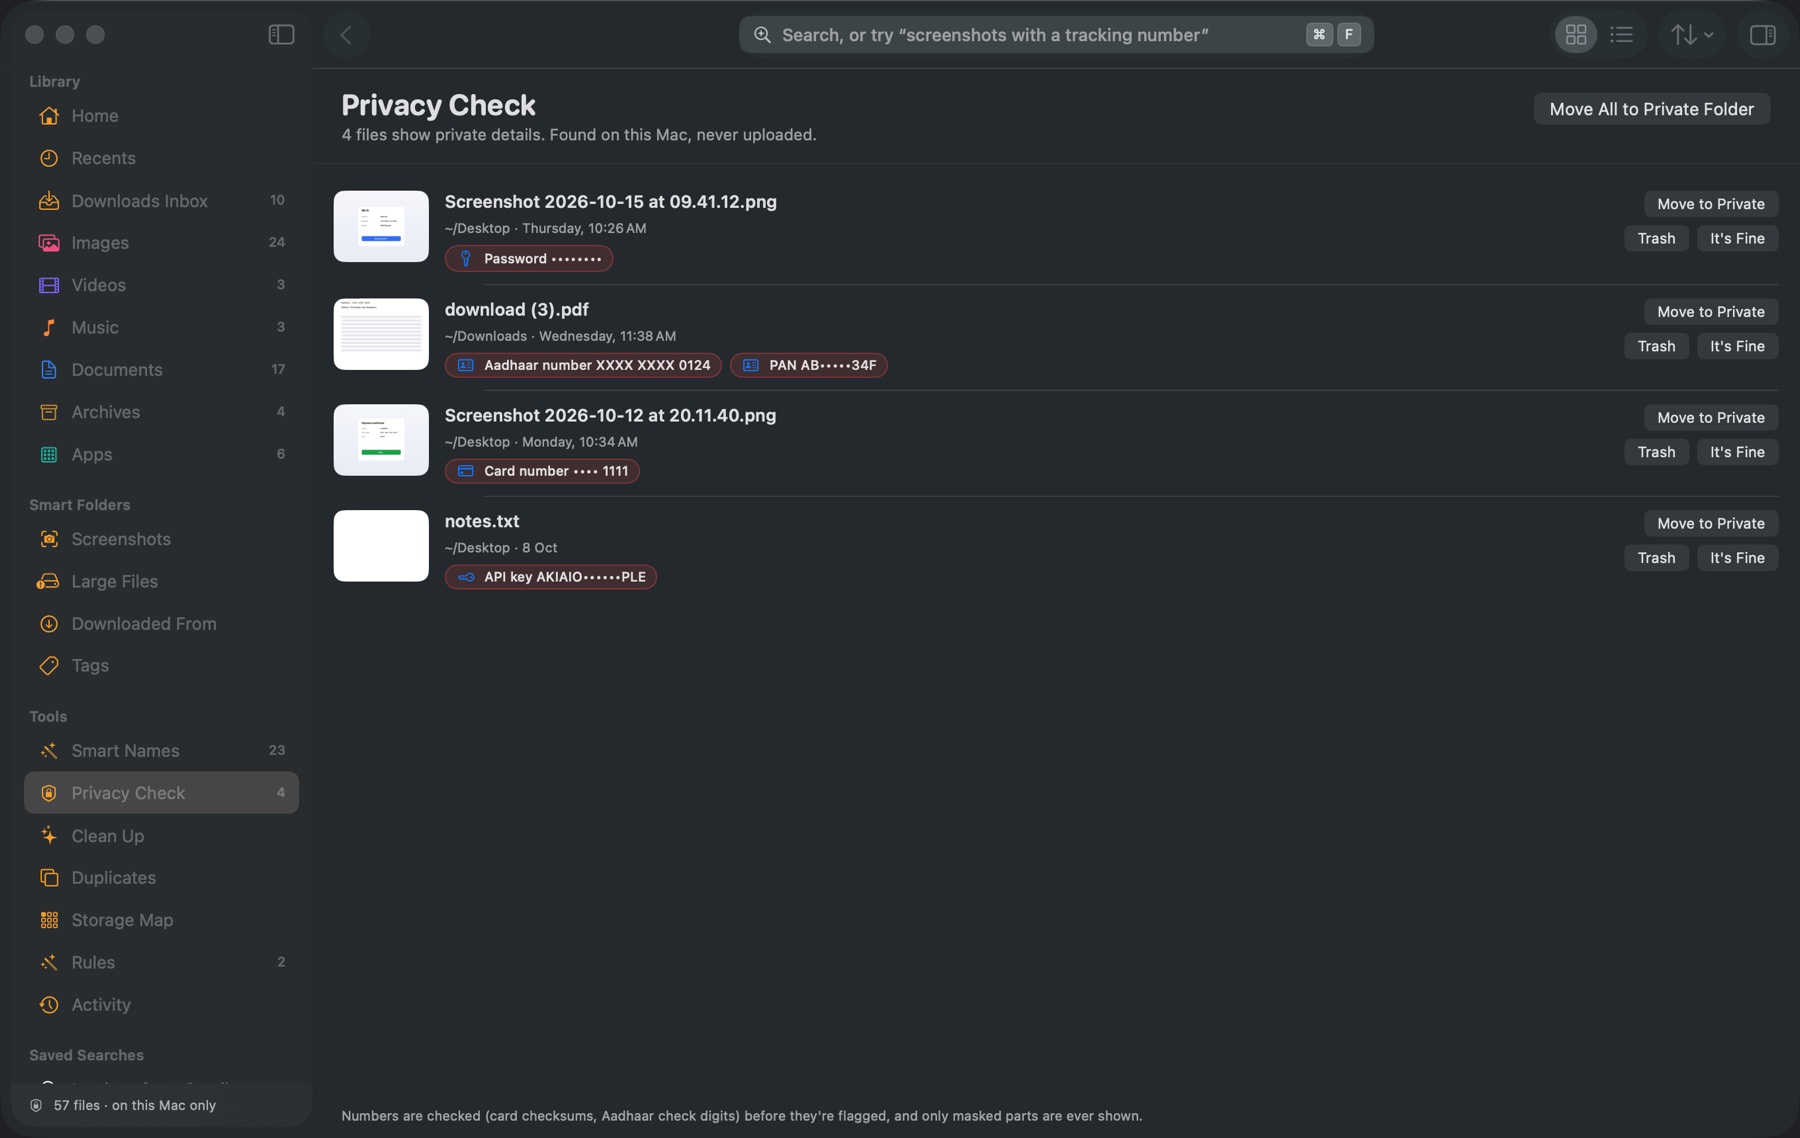
Task: Open Rules icon in Tools
Action: 48,962
